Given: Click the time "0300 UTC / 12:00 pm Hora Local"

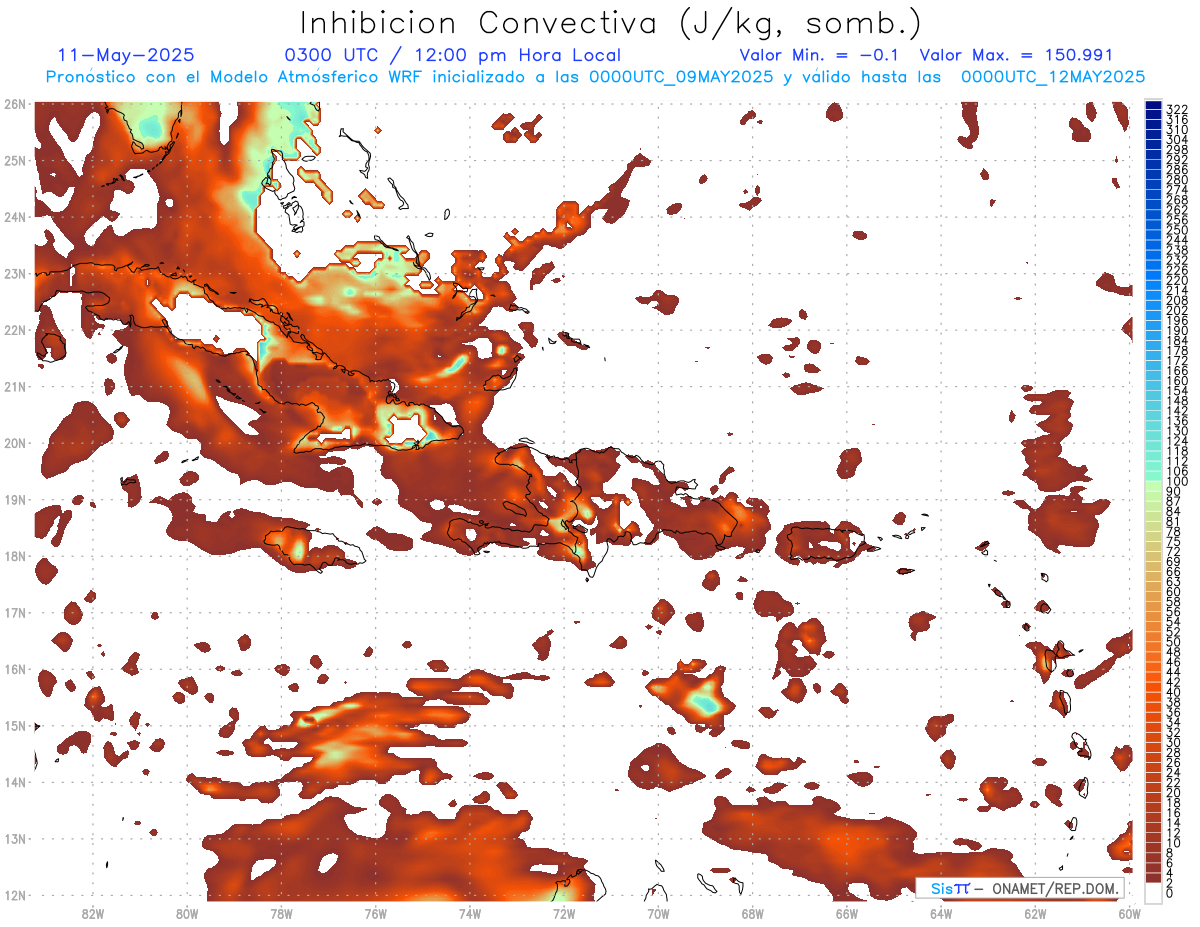Looking at the screenshot, I should tap(453, 56).
